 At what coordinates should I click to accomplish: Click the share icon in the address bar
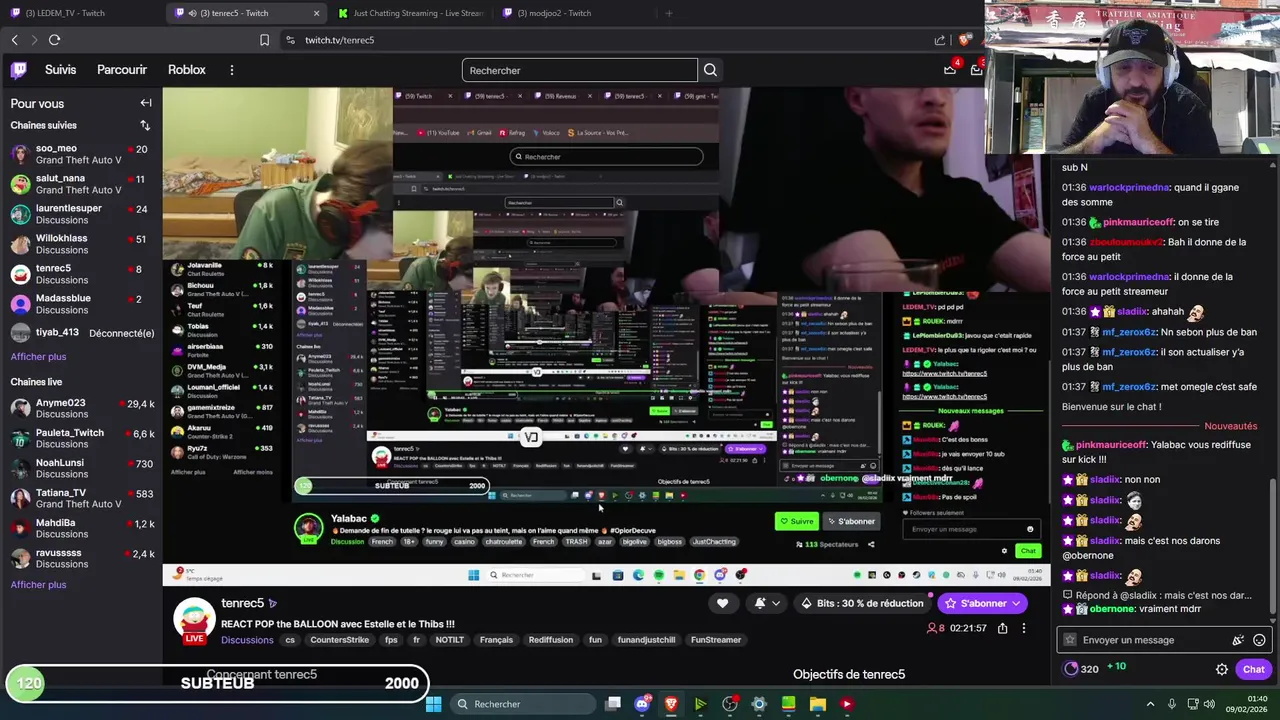tap(940, 40)
